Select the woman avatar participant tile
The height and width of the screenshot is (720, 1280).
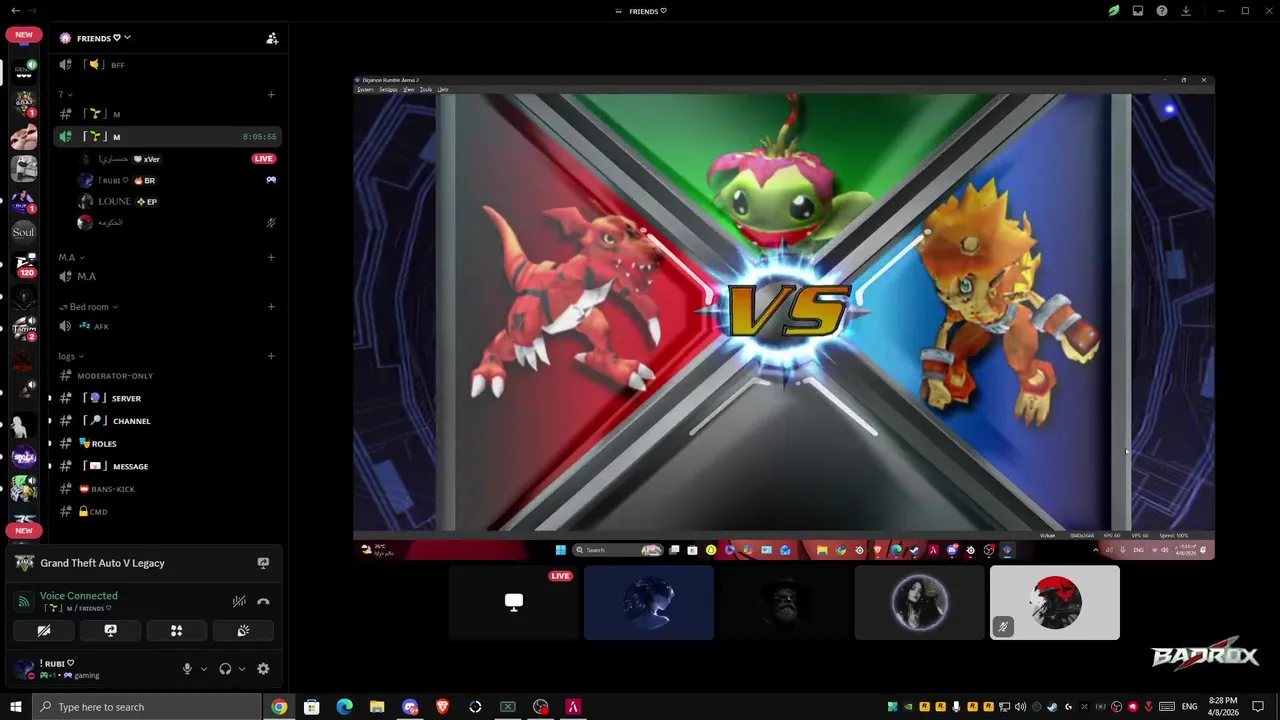[920, 602]
